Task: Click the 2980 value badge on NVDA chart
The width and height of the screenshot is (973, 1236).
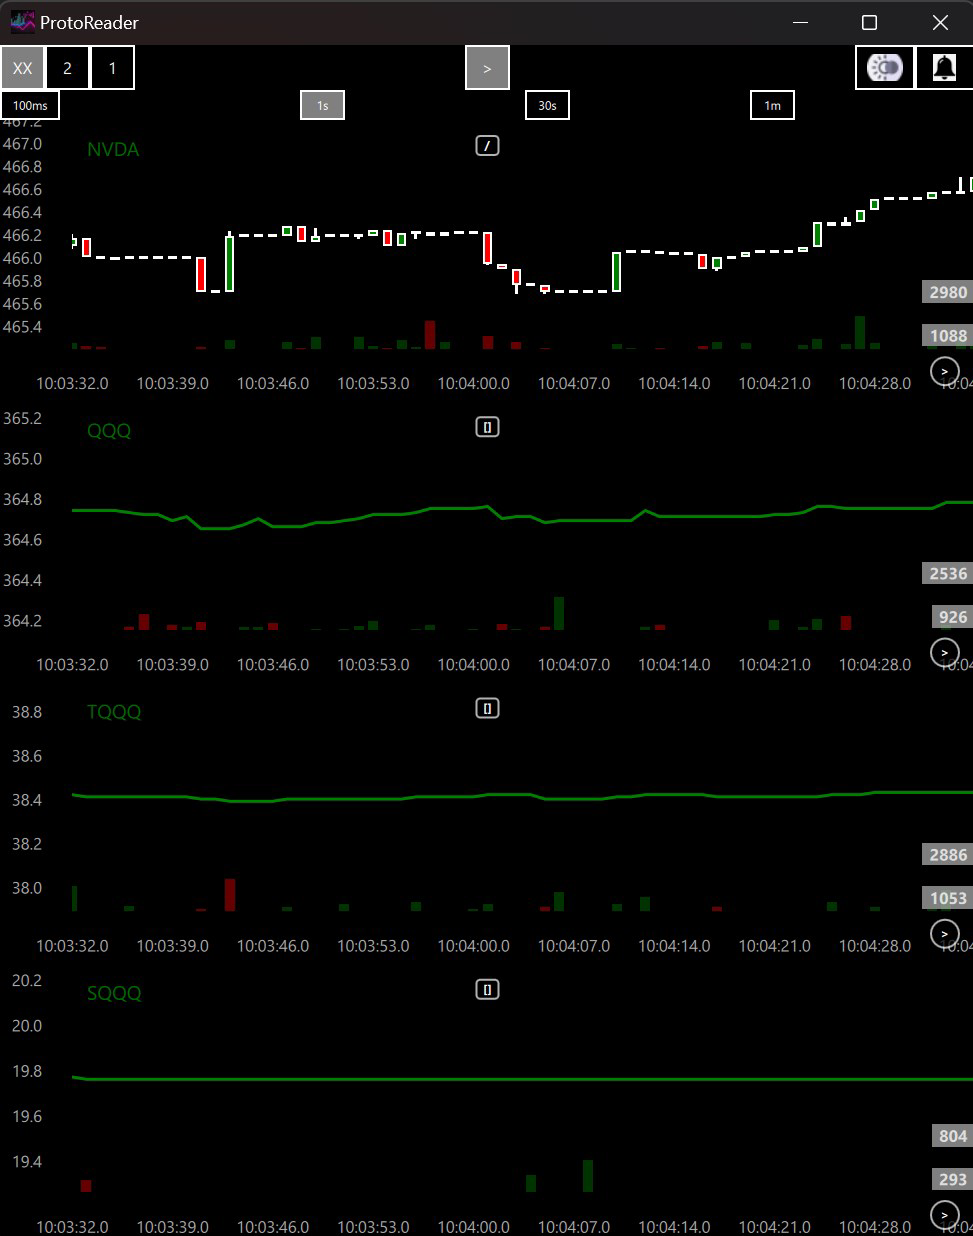Action: pos(946,291)
